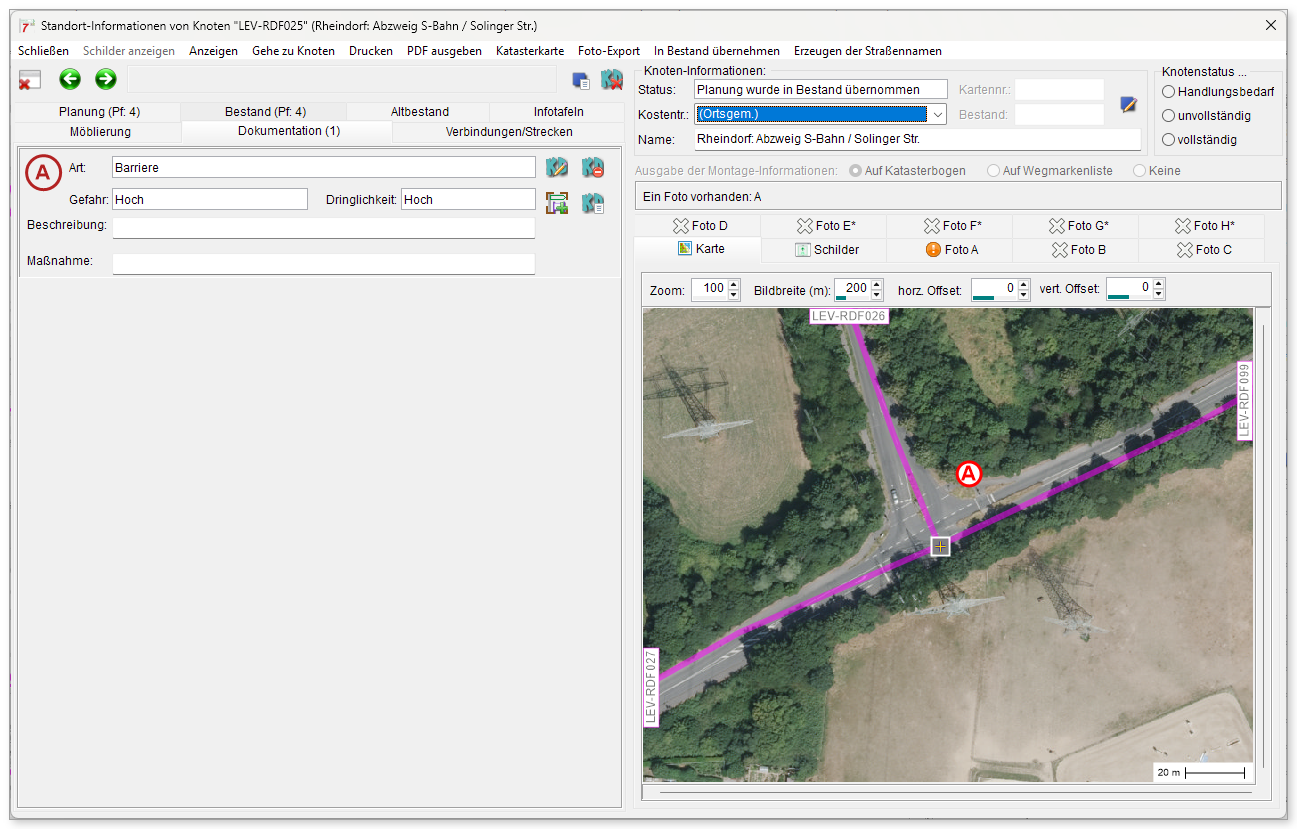Screen dimensions: 1297x829
Task: Click the close-form icon with red X
Action: pos(30,80)
